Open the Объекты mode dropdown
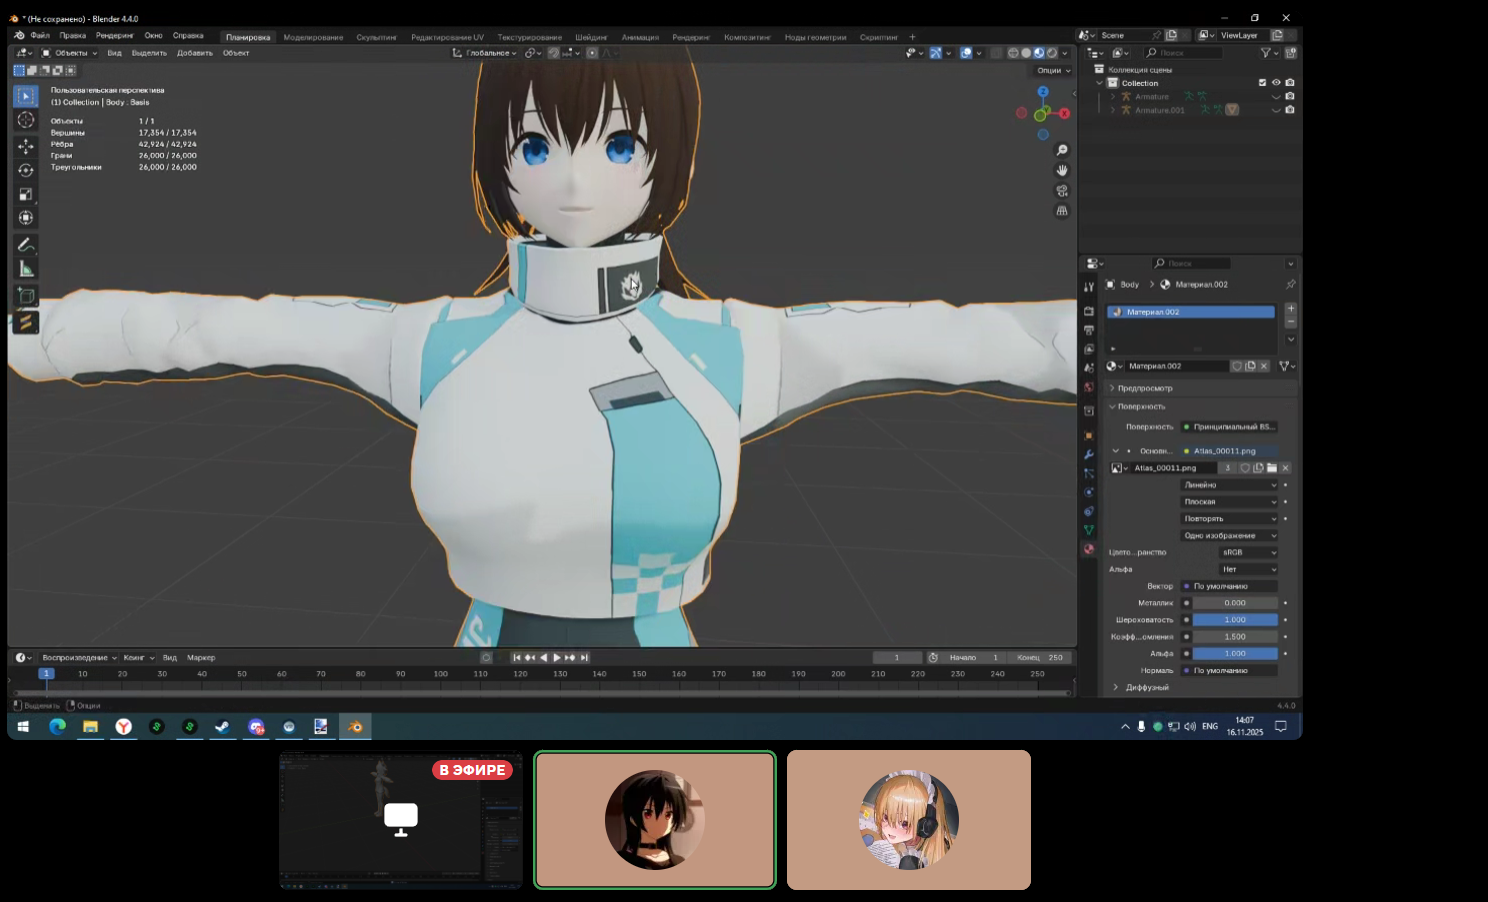1488x902 pixels. 69,53
